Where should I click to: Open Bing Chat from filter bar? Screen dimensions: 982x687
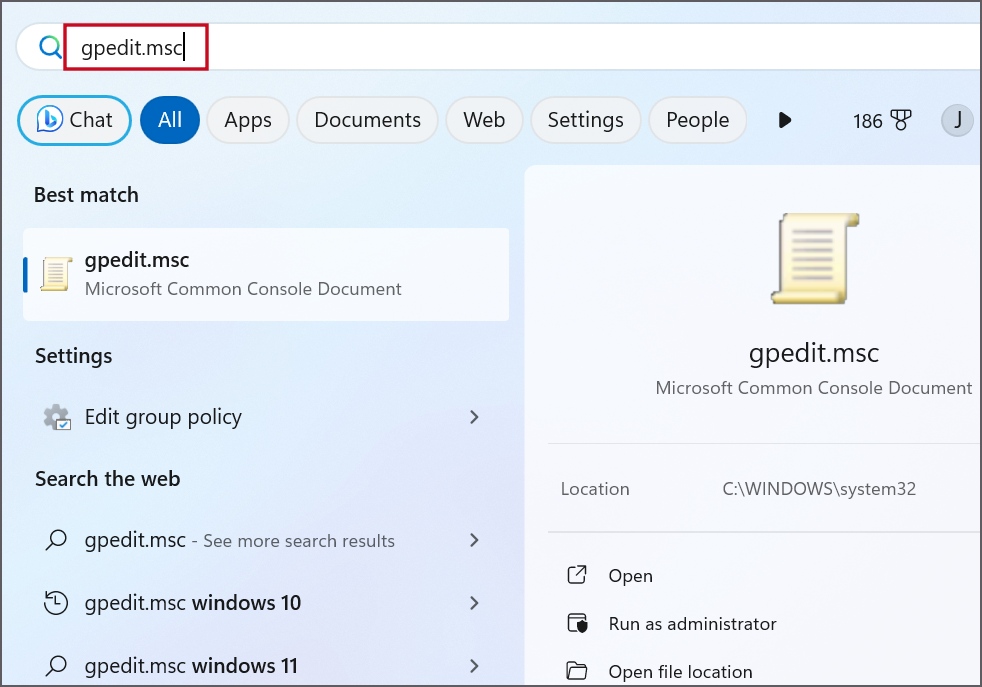75,120
